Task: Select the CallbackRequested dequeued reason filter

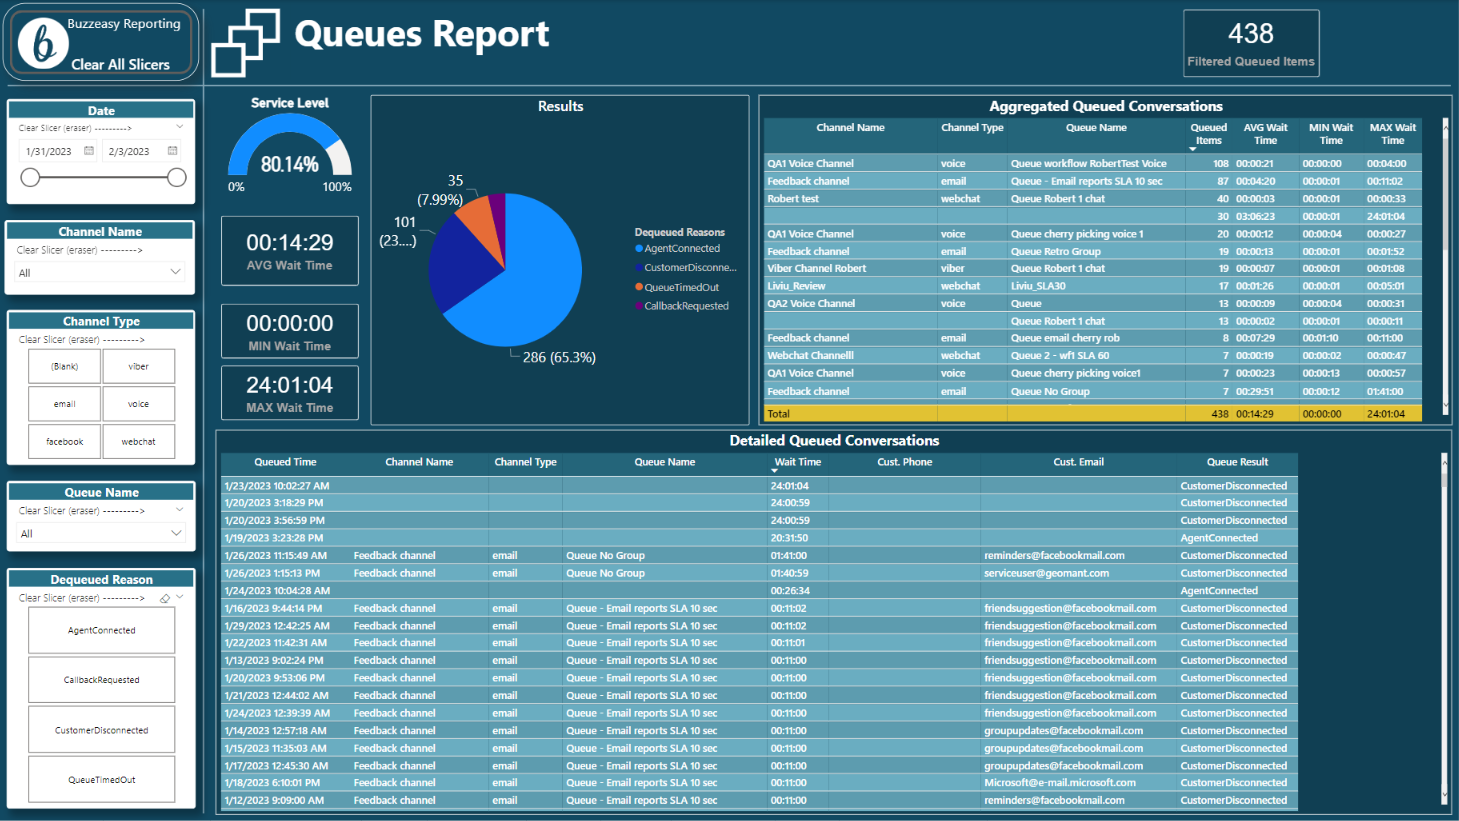Action: pyautogui.click(x=101, y=679)
